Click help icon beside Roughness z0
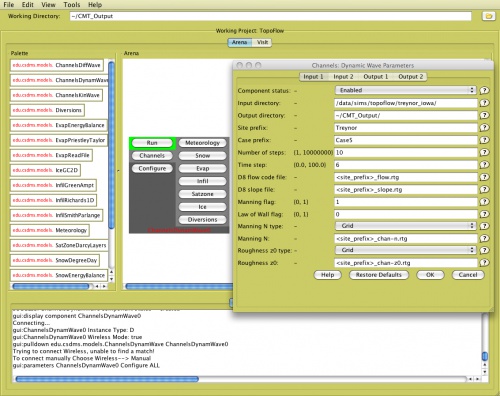500x396 pixels. 484,263
